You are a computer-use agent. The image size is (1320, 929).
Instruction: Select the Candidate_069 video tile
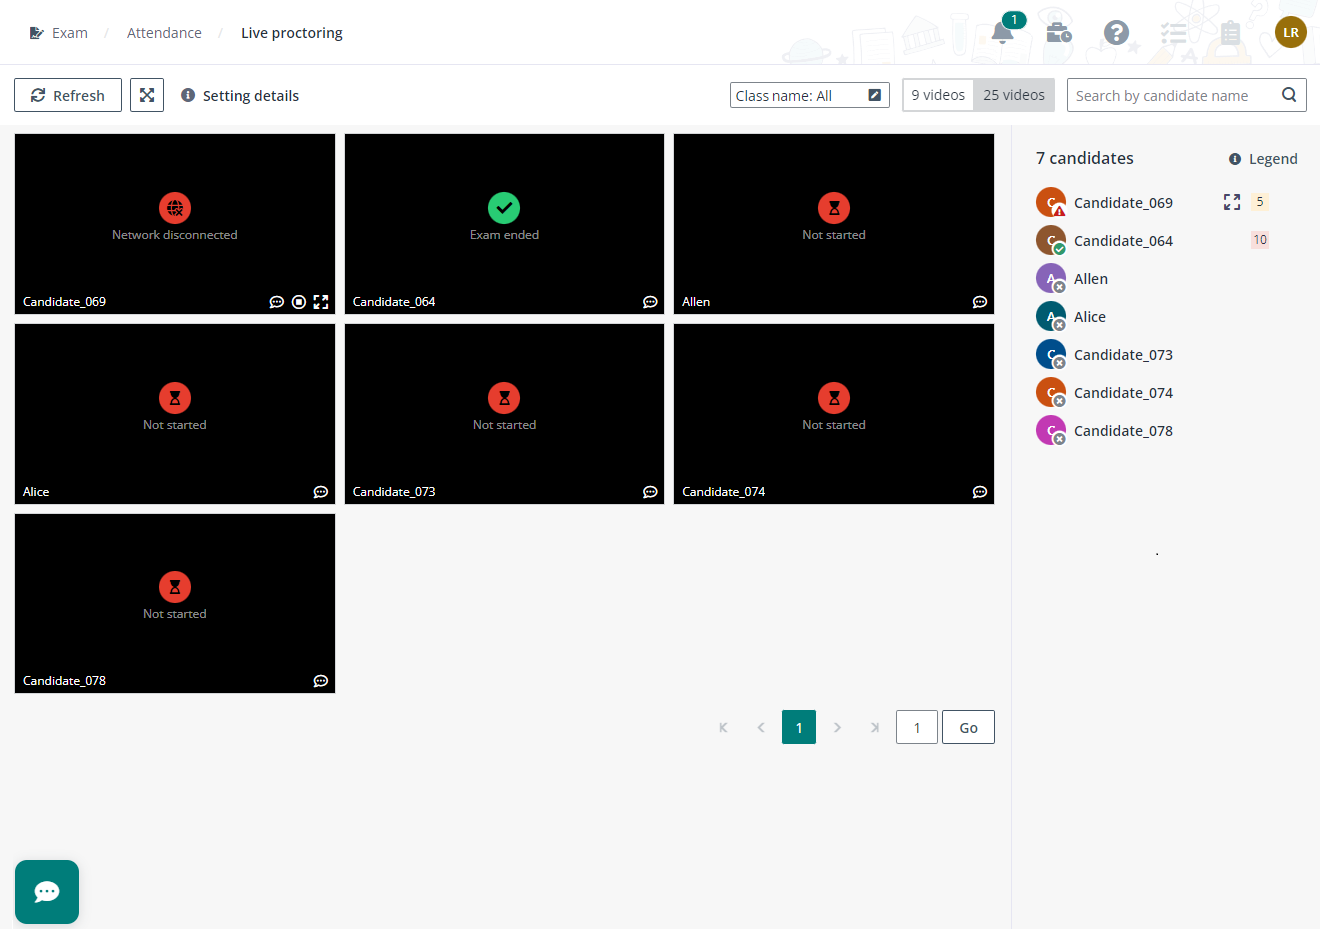click(175, 224)
